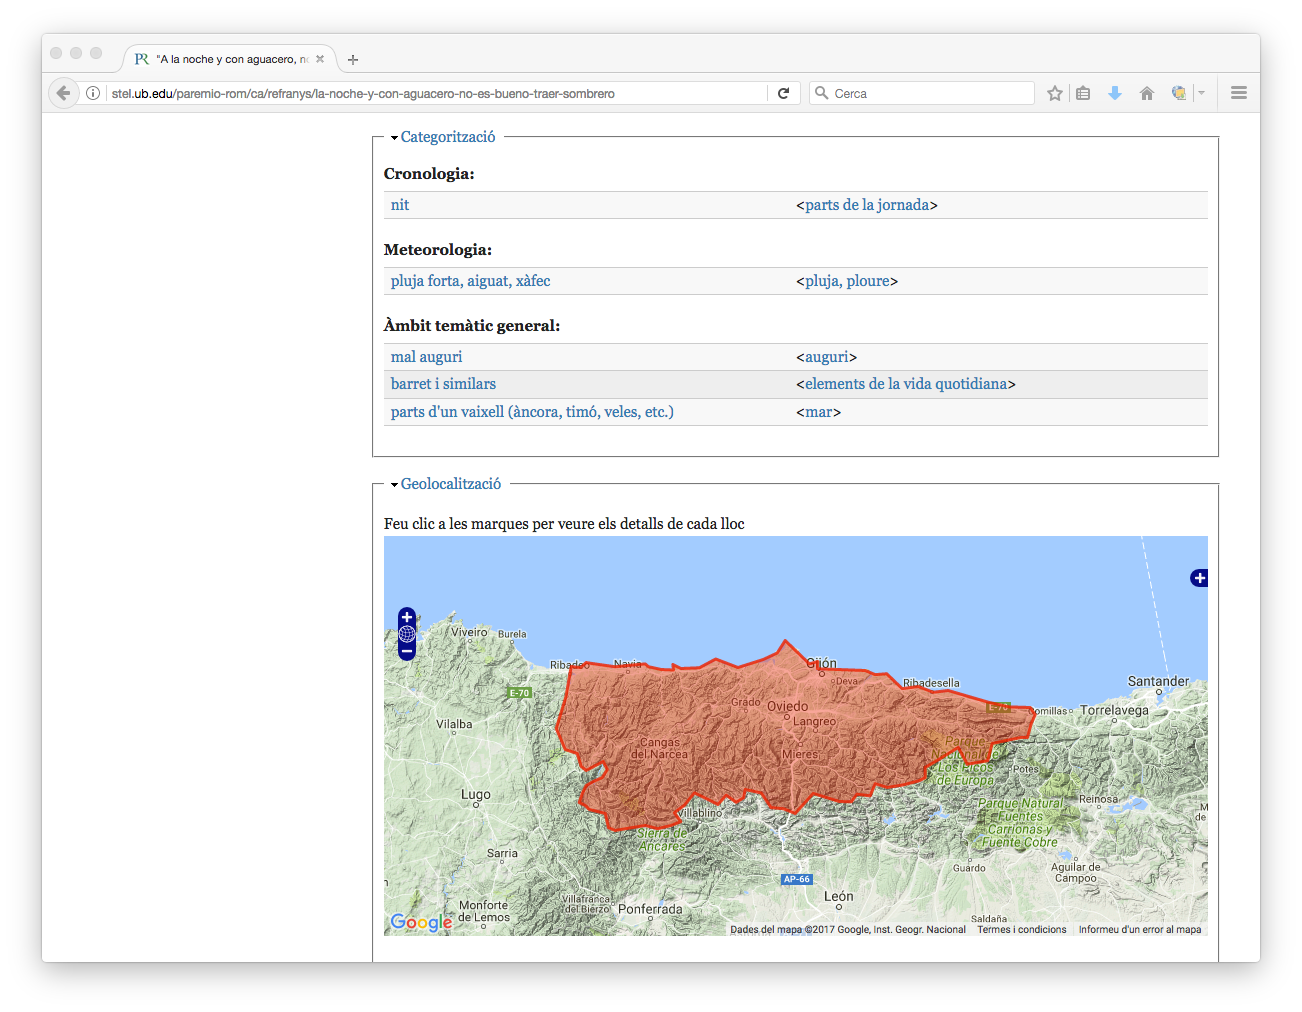The height and width of the screenshot is (1012, 1302).
Task: Collapse the Categorització section
Action: coord(447,137)
